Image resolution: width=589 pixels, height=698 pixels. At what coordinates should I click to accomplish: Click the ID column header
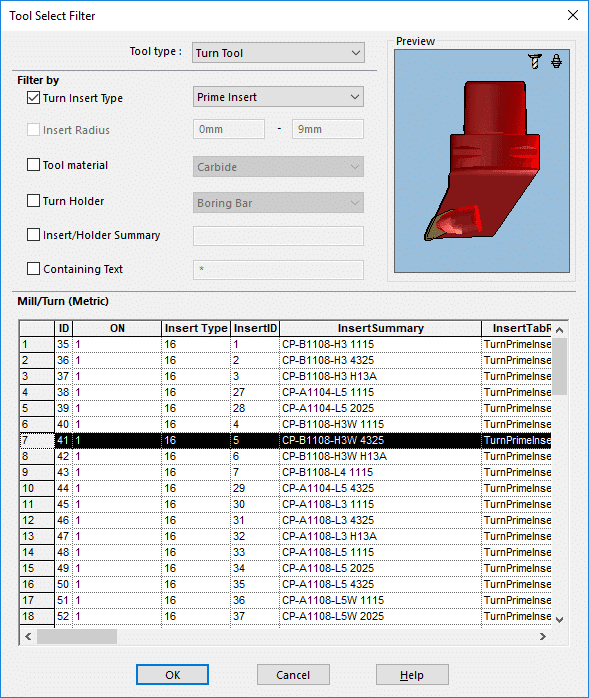click(64, 329)
